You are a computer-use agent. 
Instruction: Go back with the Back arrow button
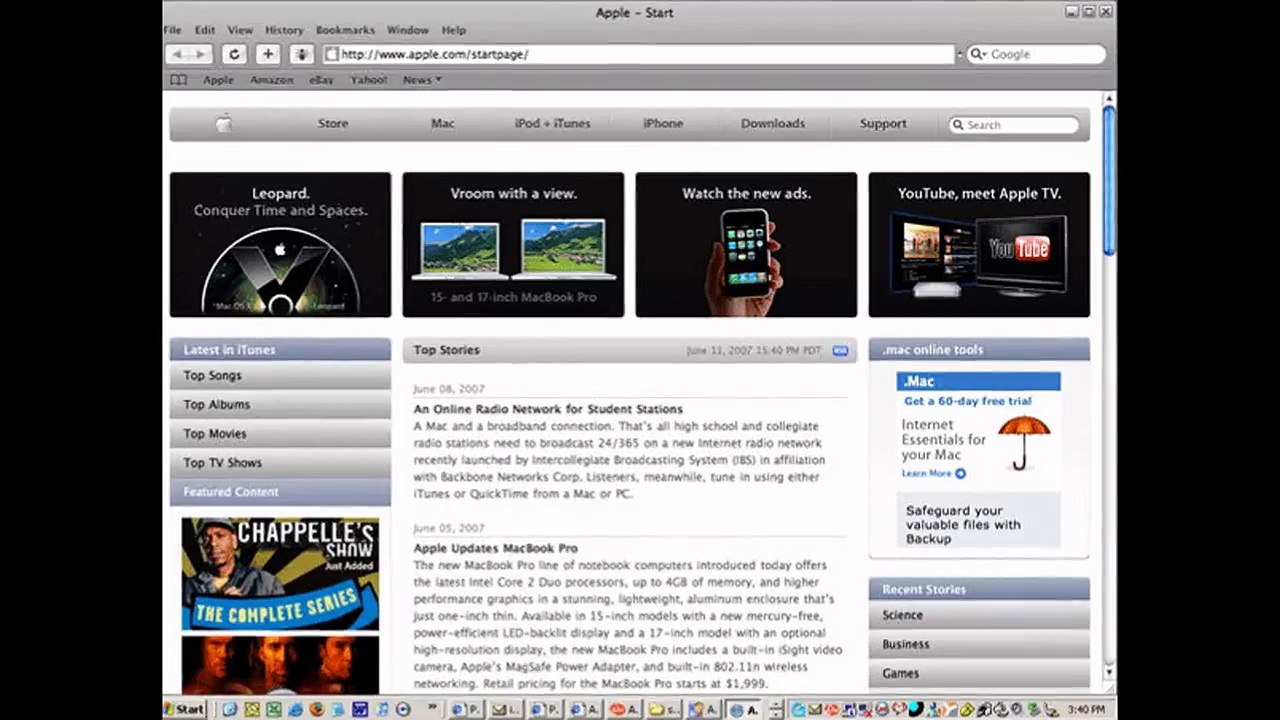click(177, 54)
